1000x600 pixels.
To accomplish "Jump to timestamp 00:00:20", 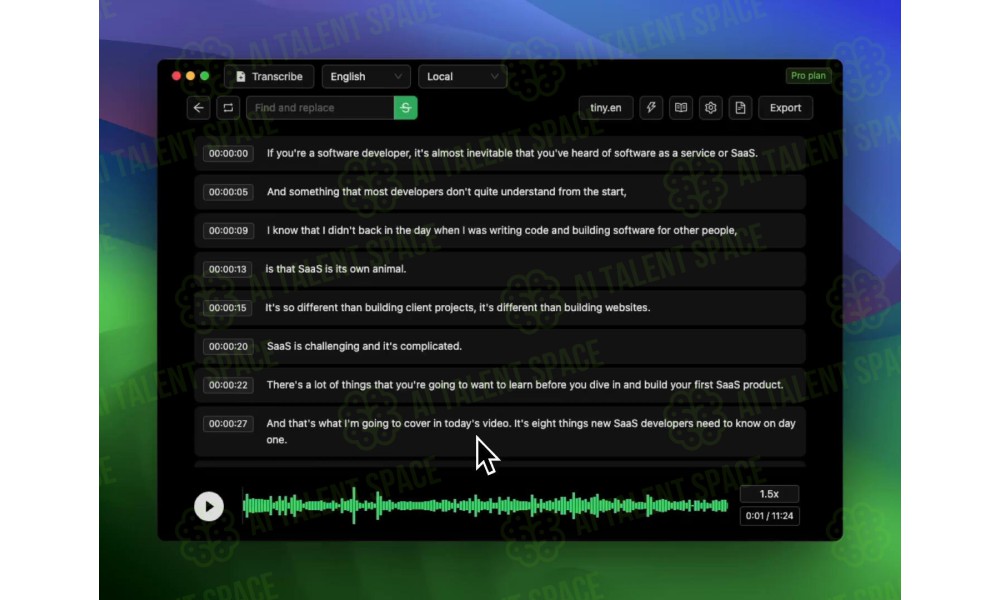I will (228, 347).
